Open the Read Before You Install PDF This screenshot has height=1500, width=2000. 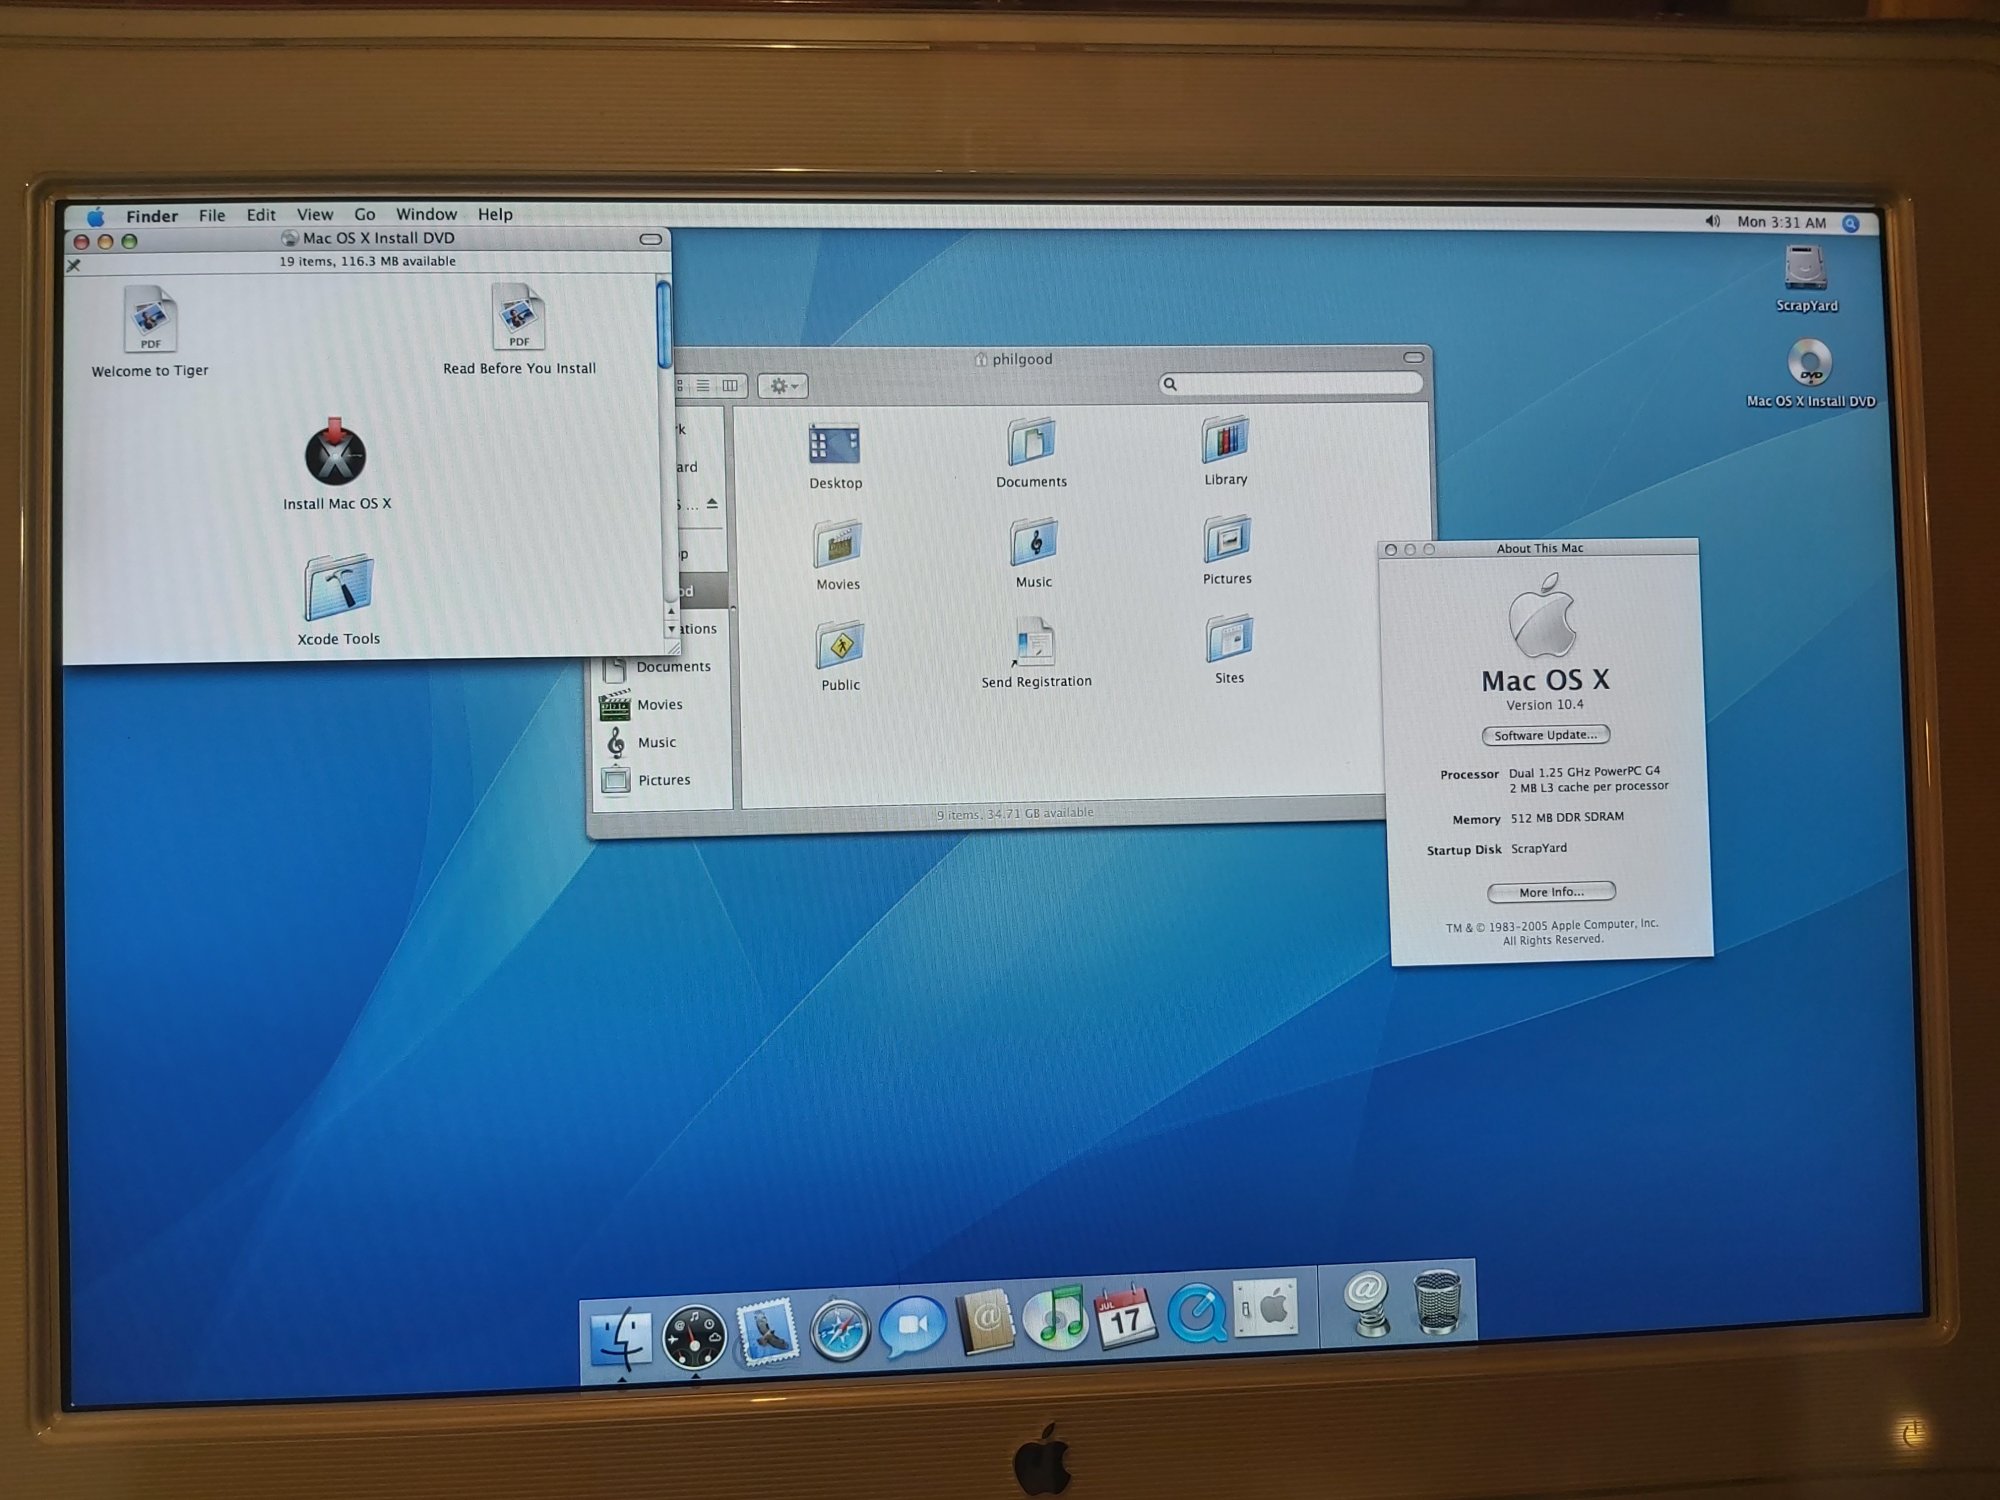click(518, 318)
